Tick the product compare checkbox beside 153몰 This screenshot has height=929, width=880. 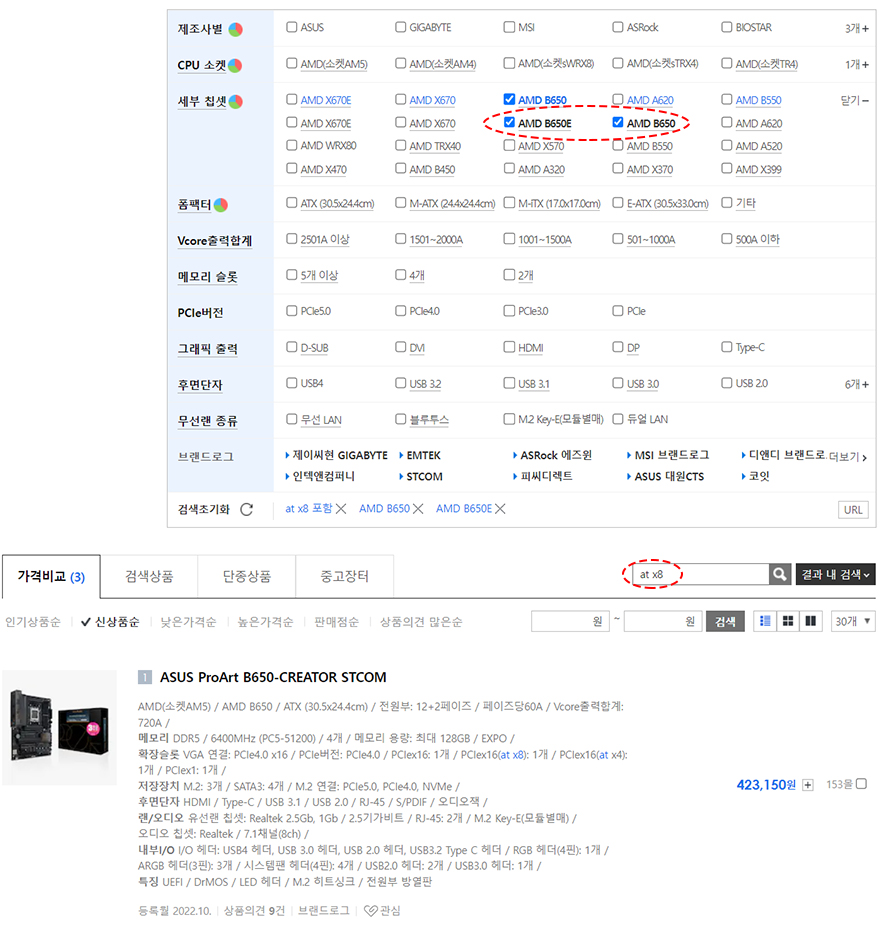pos(862,784)
